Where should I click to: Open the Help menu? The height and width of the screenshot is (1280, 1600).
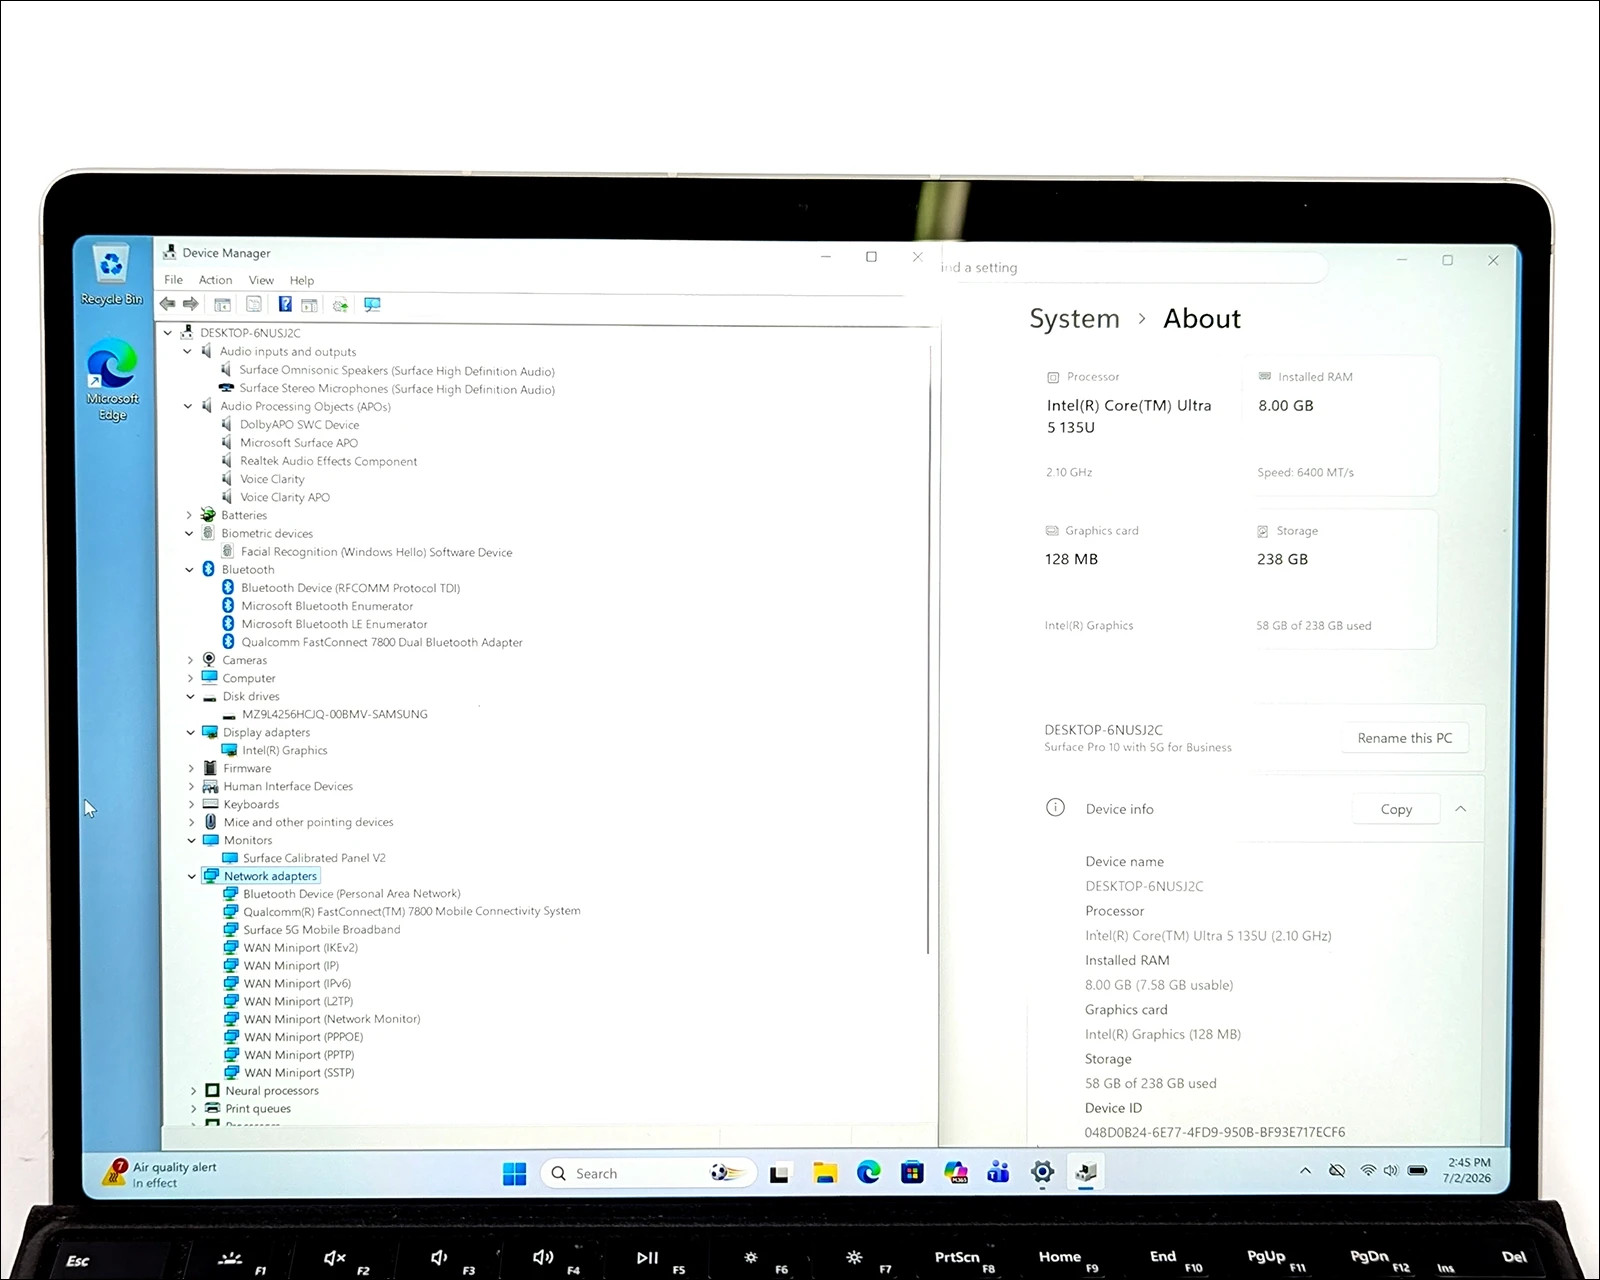click(x=302, y=281)
